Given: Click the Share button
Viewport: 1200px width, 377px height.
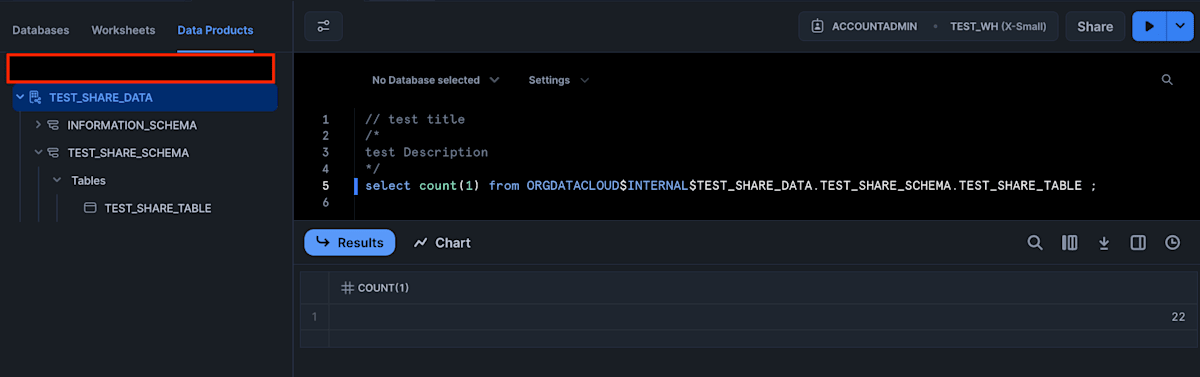Looking at the screenshot, I should 1095,27.
